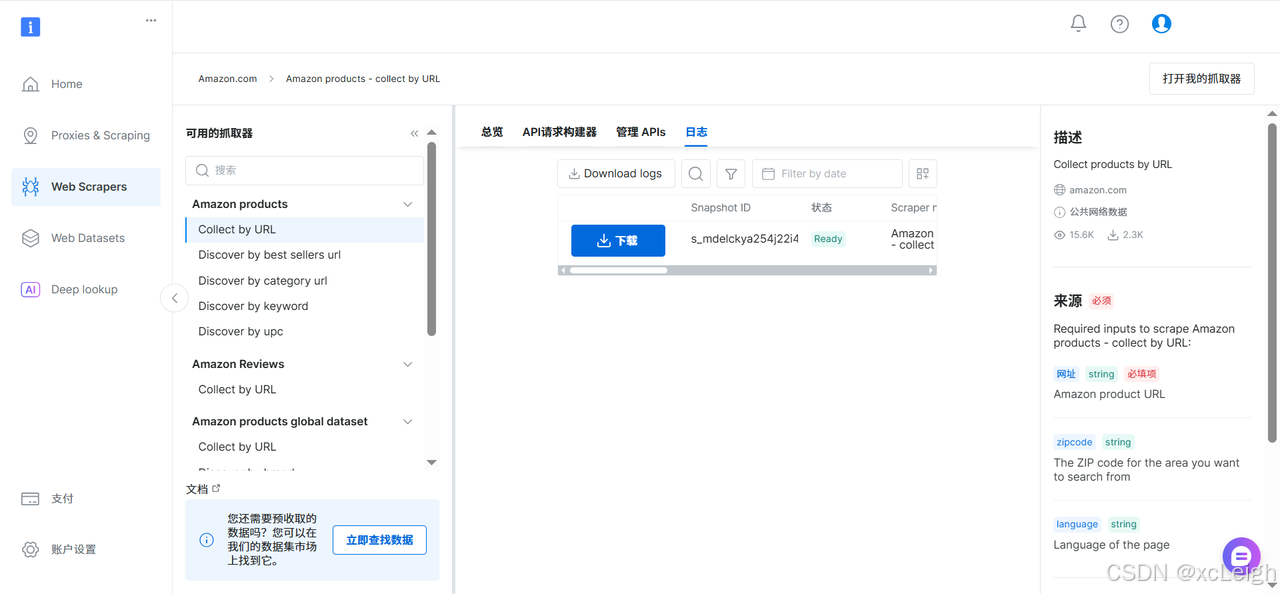Click snapshot ID s_mdelckya254j22i4
1280x594 pixels.
pyautogui.click(x=745, y=239)
